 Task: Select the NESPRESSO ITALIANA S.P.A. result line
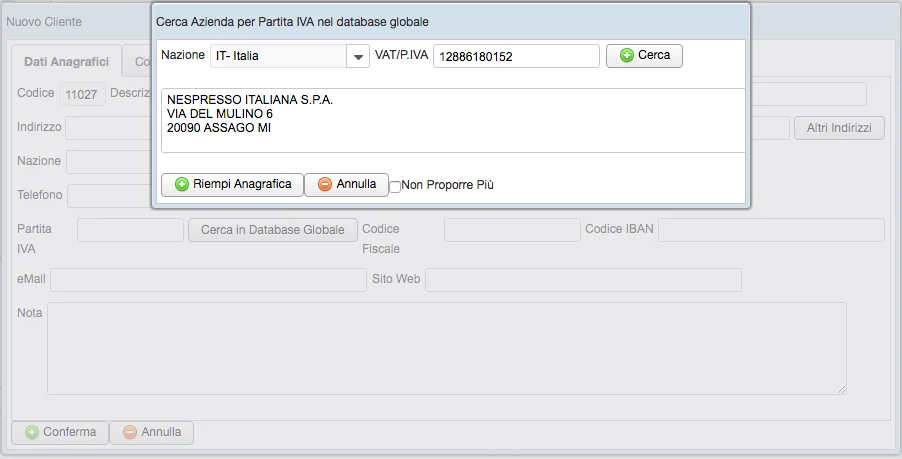tap(250, 100)
